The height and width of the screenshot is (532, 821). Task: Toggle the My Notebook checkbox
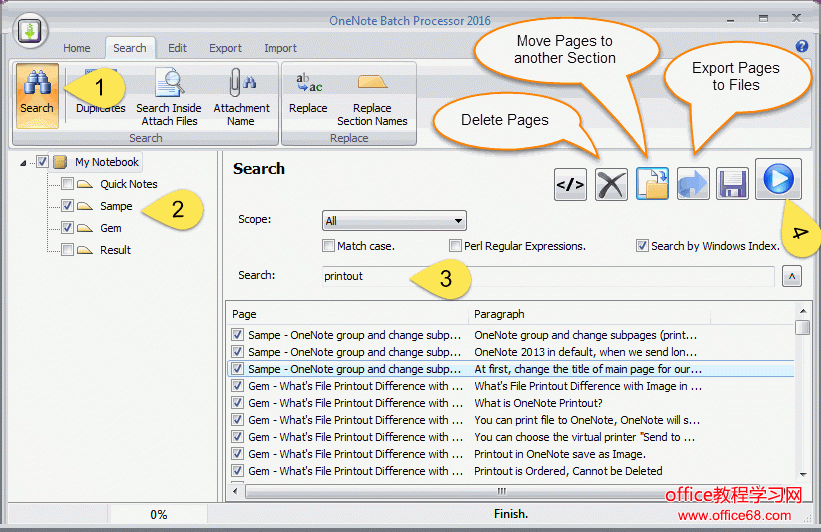[42, 162]
